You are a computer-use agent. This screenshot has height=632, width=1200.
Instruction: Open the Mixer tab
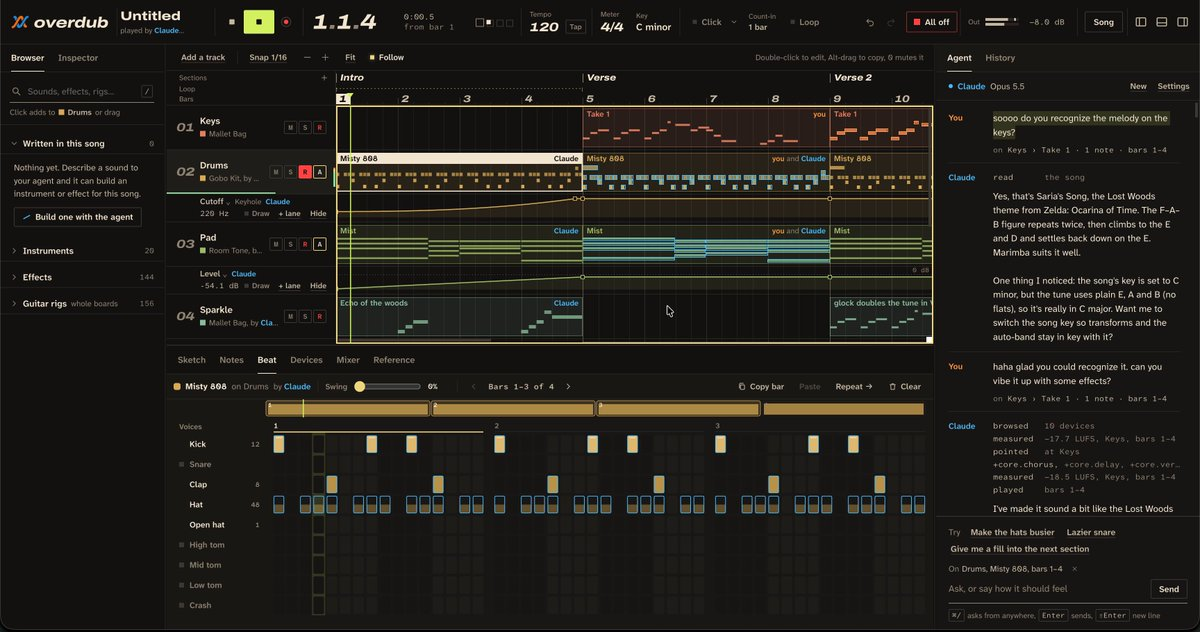[348, 360]
